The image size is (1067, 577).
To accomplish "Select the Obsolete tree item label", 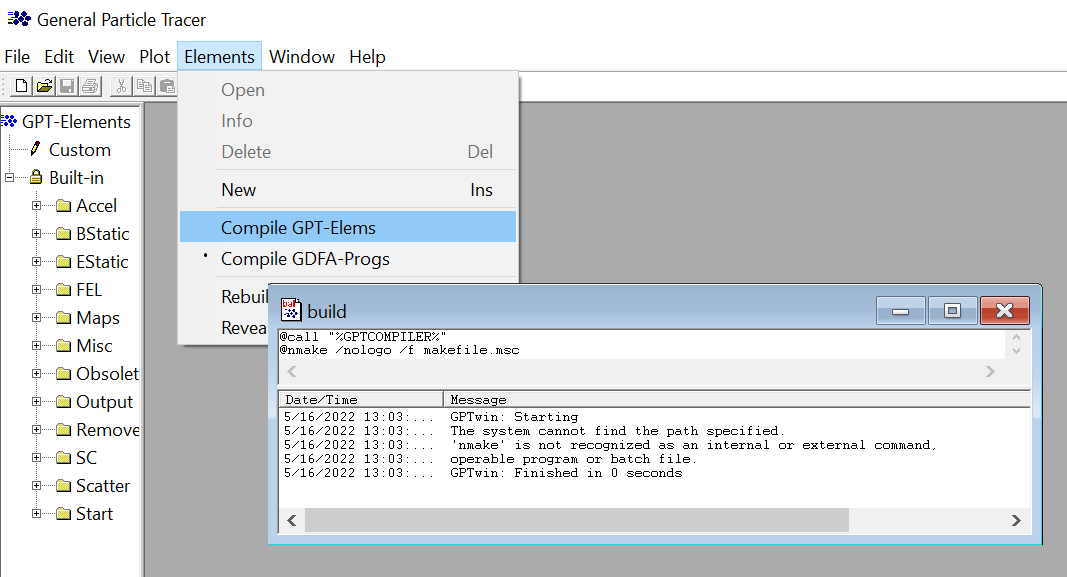I will click(108, 374).
